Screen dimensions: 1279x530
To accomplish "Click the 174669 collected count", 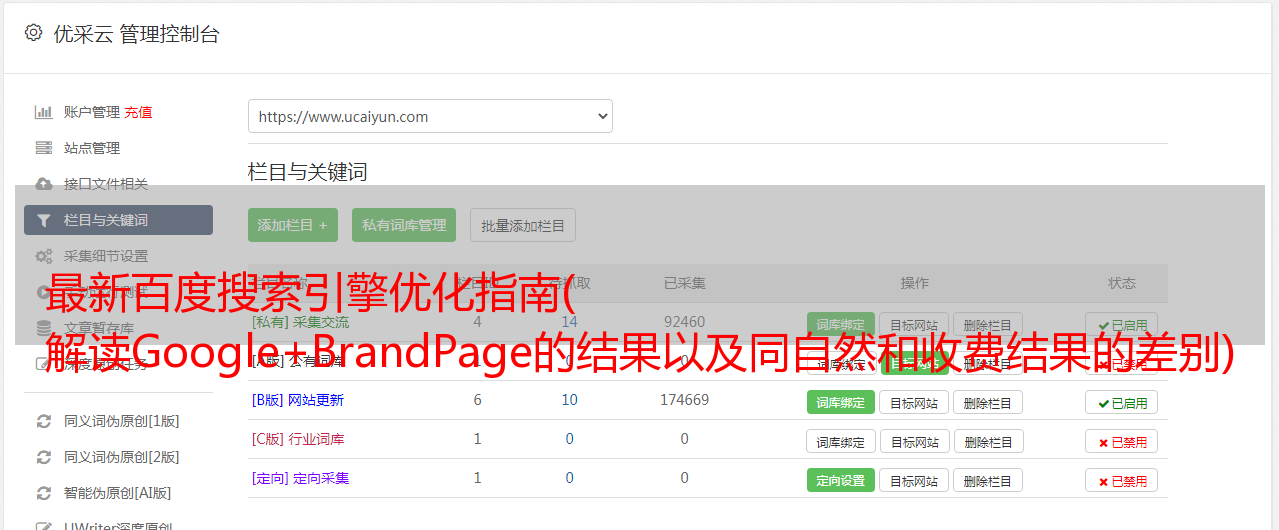I will click(x=685, y=400).
